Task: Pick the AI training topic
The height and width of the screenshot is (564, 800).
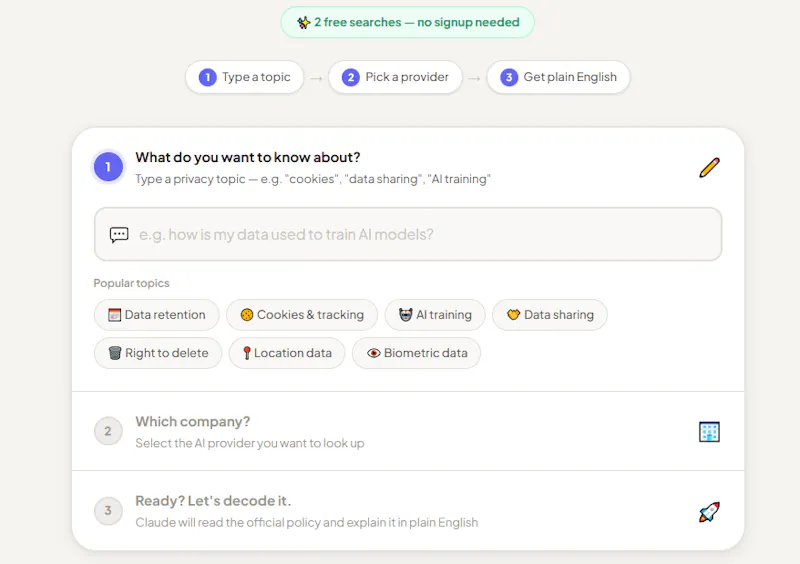Action: pos(435,315)
